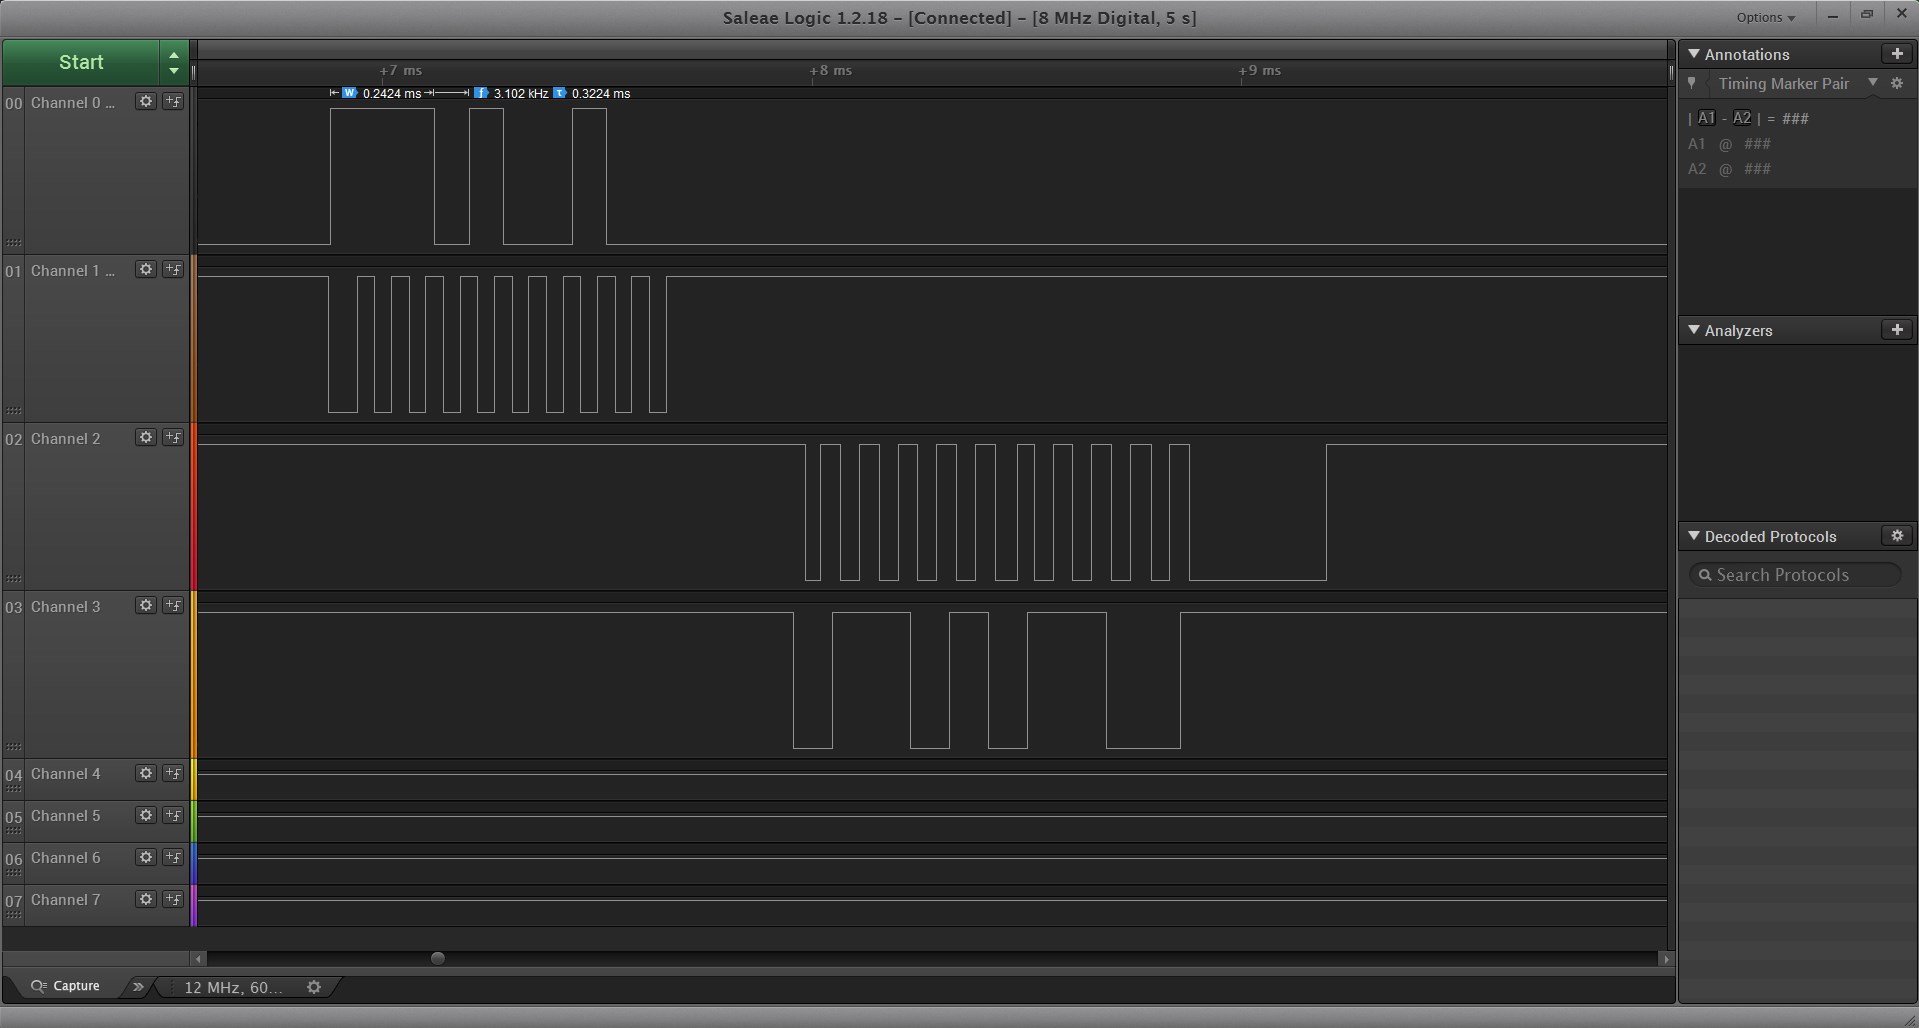This screenshot has height=1028, width=1919.
Task: Open Channel 0 settings gear
Action: 146,101
